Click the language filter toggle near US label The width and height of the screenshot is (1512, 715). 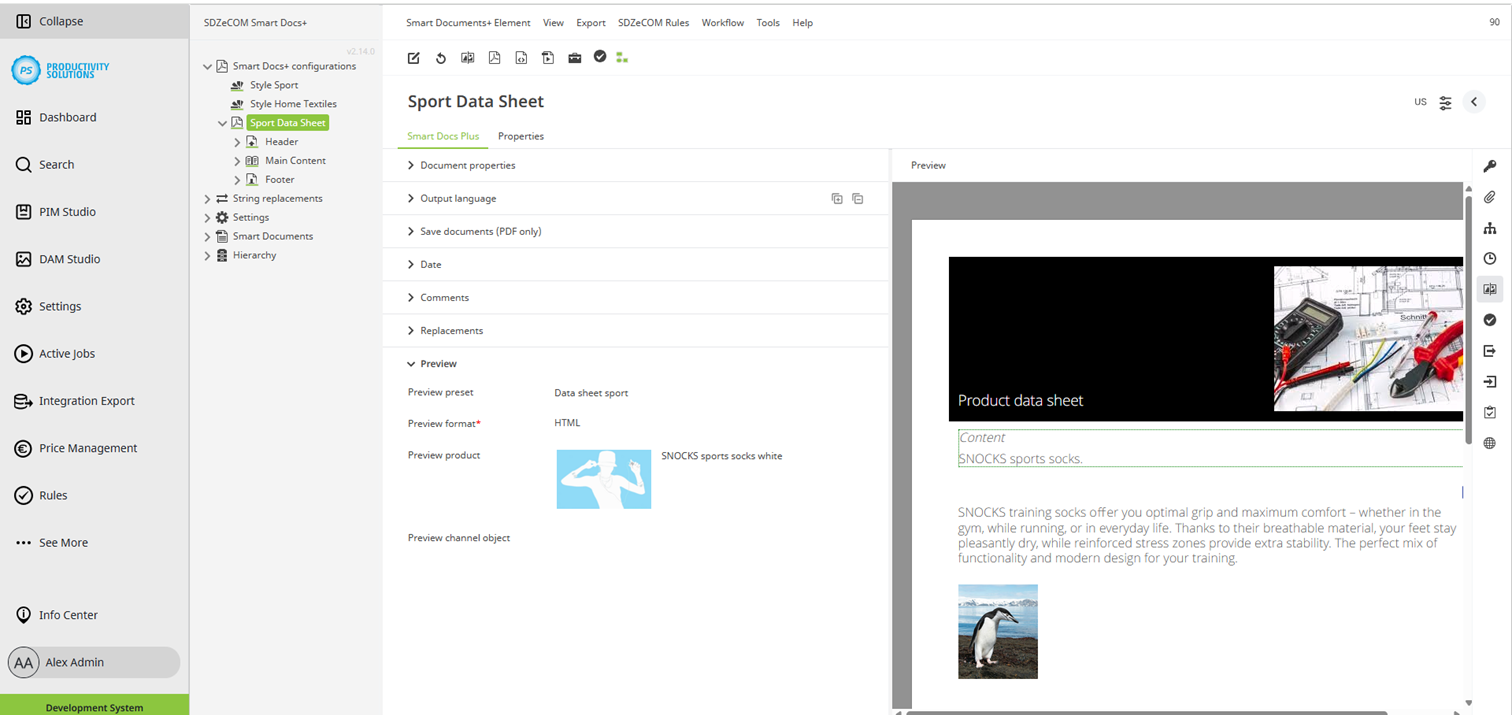click(x=1445, y=101)
